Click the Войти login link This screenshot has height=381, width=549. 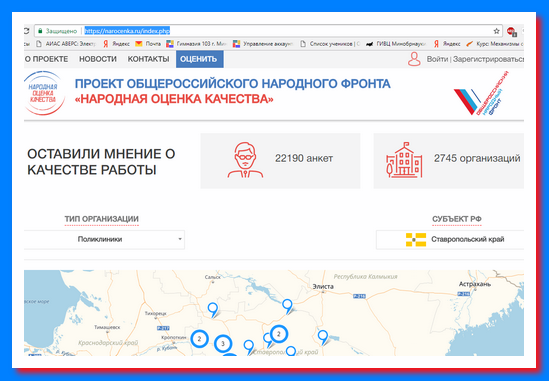click(437, 59)
